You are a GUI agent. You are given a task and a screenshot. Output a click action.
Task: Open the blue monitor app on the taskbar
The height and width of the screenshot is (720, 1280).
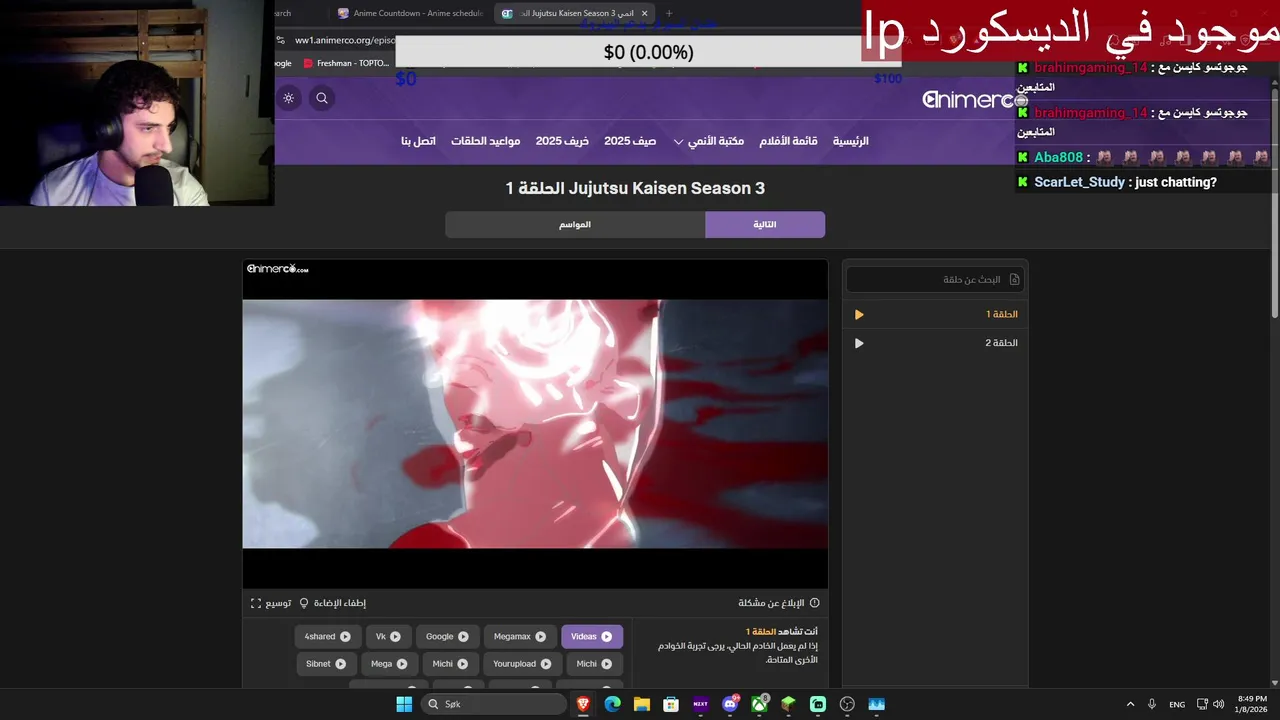coord(877,704)
